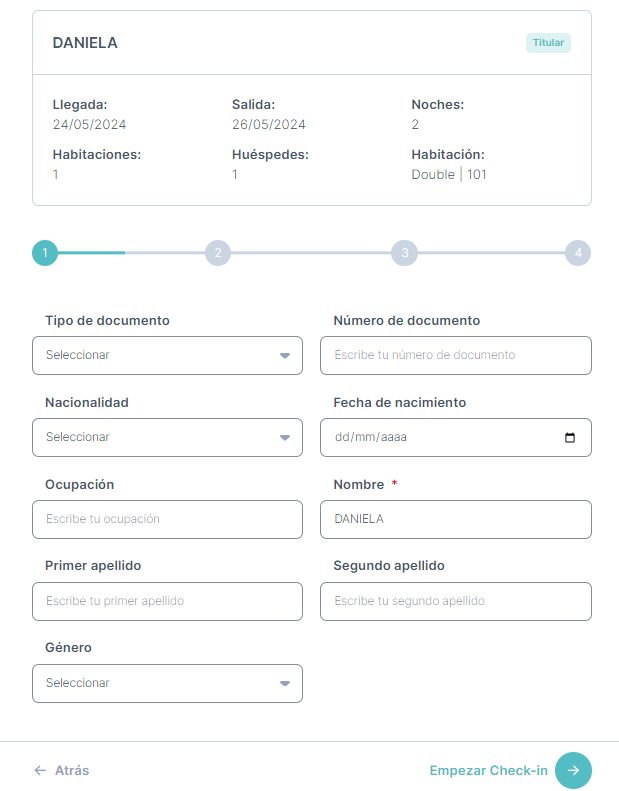Click the Empezar Check-in text
This screenshot has width=619, height=791.
(x=488, y=770)
